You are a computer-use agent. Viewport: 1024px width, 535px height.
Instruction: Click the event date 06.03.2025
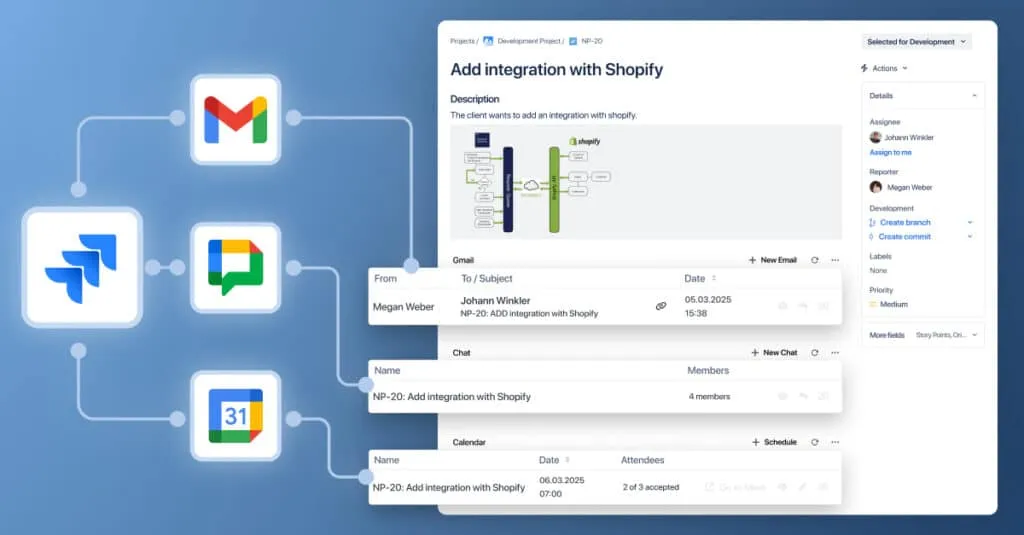coord(562,480)
